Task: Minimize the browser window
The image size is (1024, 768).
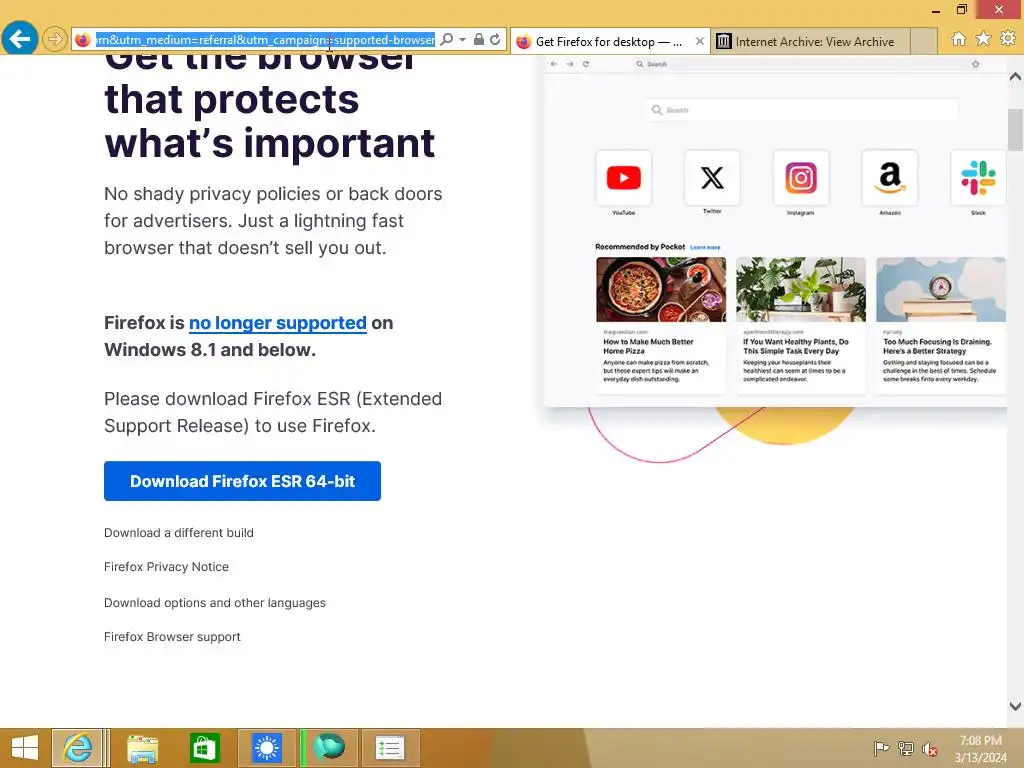Action: (x=936, y=10)
